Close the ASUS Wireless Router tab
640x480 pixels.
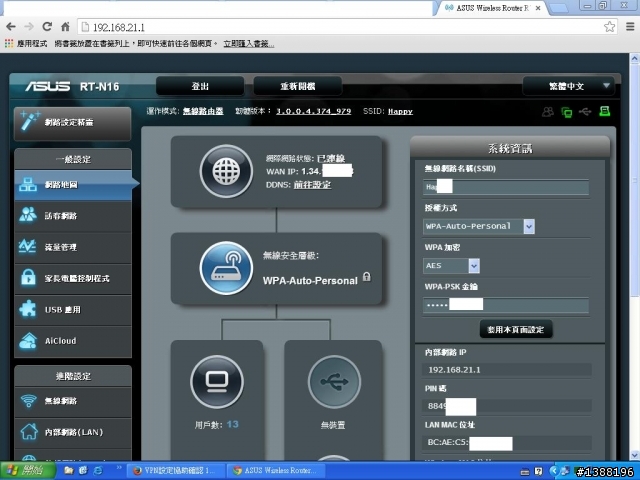(539, 8)
